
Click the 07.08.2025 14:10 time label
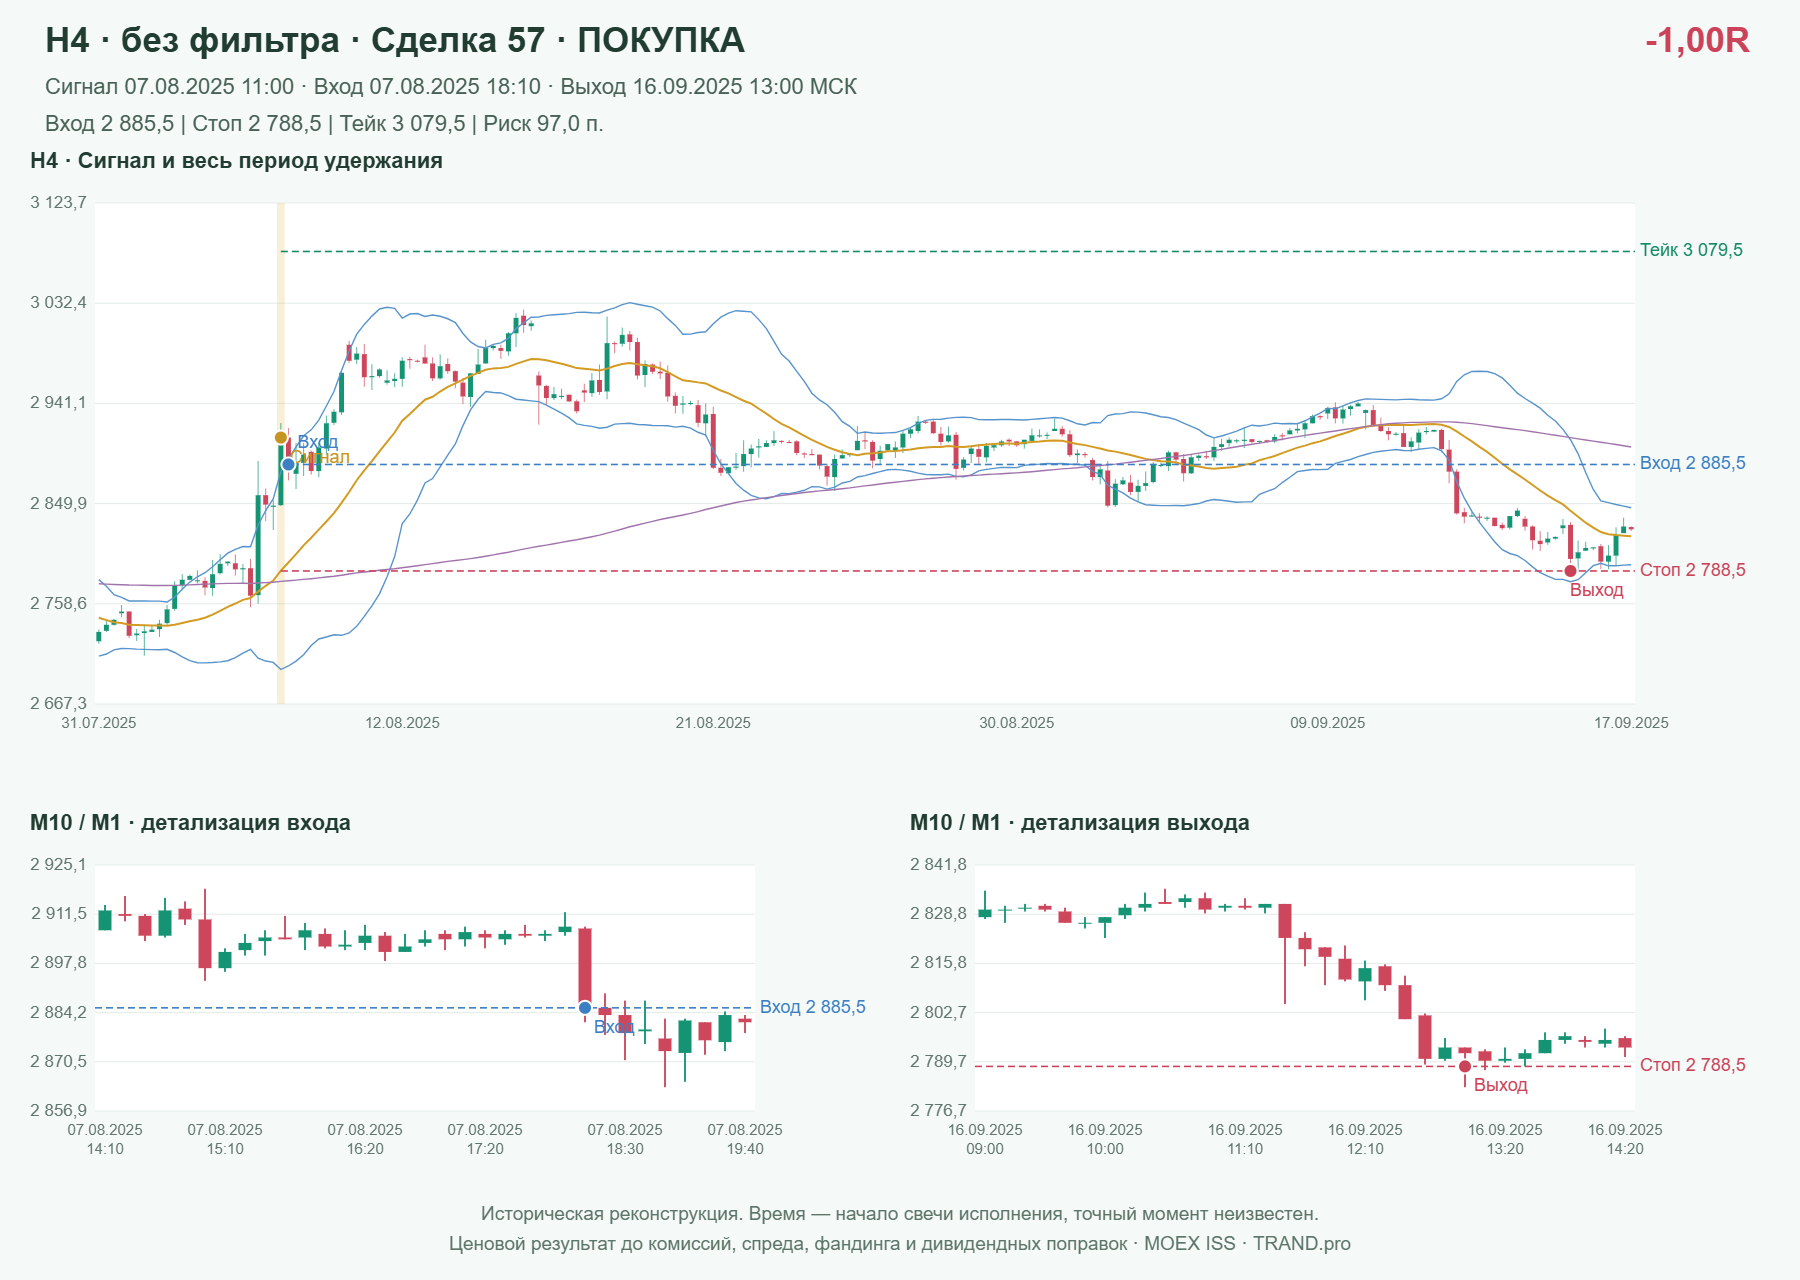(x=105, y=1139)
